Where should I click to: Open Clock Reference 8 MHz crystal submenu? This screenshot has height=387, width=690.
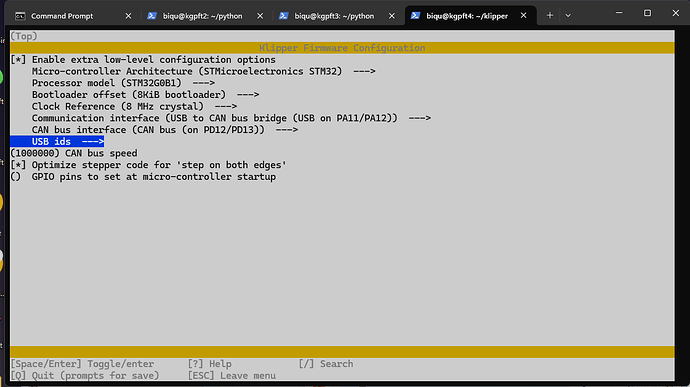134,107
